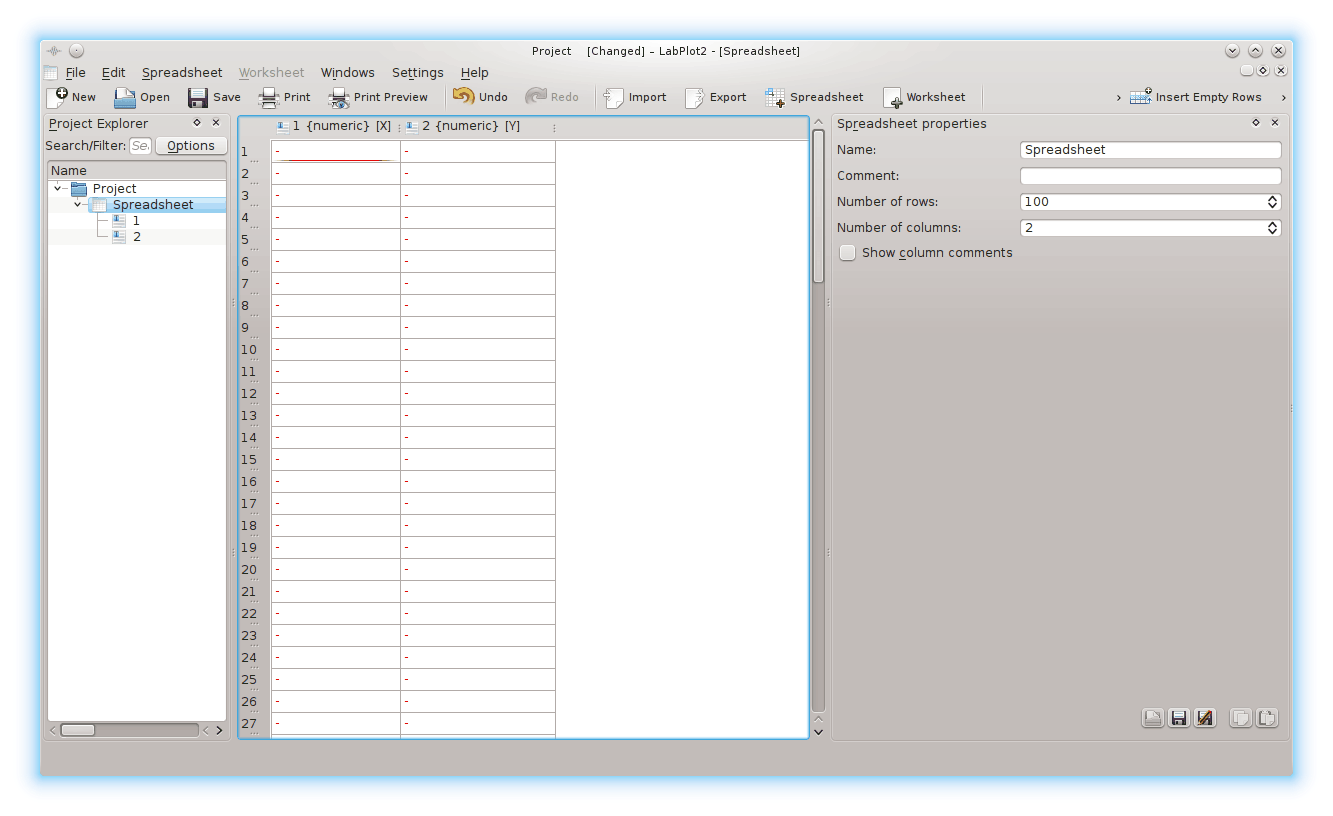This screenshot has width=1333, height=816.
Task: Open the Settings menu
Action: coord(417,73)
